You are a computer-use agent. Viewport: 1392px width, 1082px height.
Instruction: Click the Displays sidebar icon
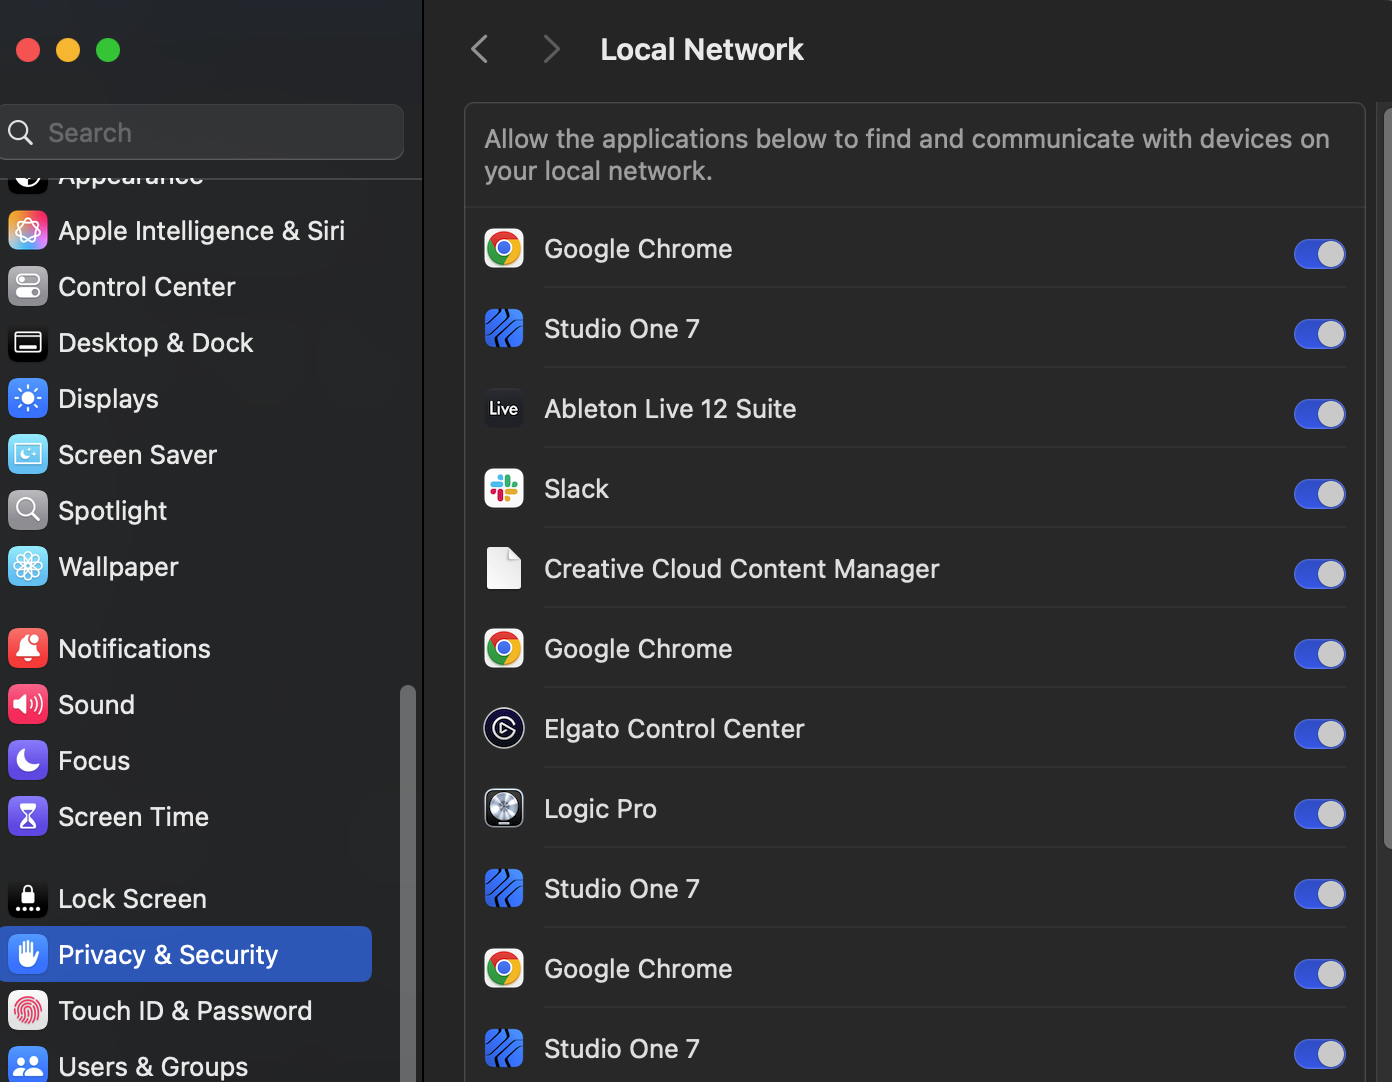(x=28, y=399)
